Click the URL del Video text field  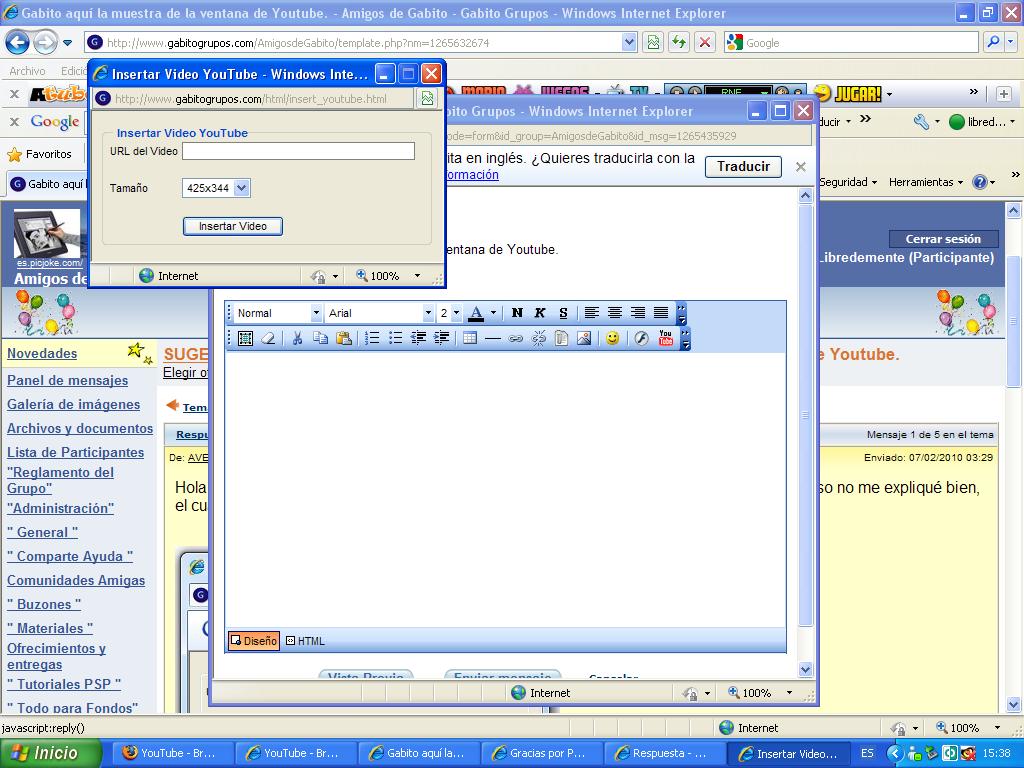click(298, 151)
